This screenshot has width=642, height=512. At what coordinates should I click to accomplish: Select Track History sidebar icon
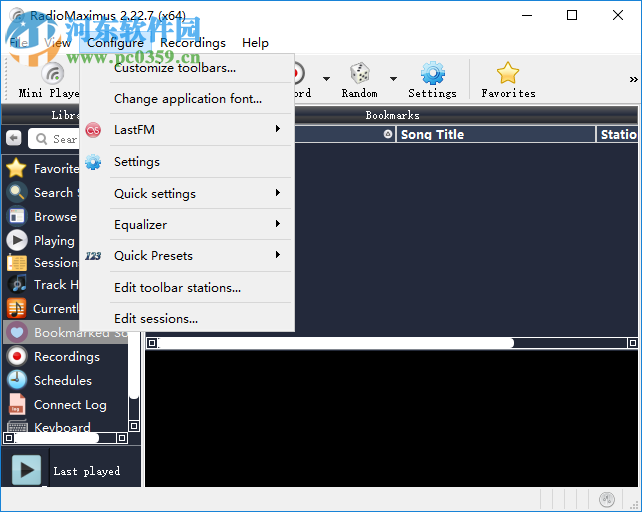click(x=17, y=284)
